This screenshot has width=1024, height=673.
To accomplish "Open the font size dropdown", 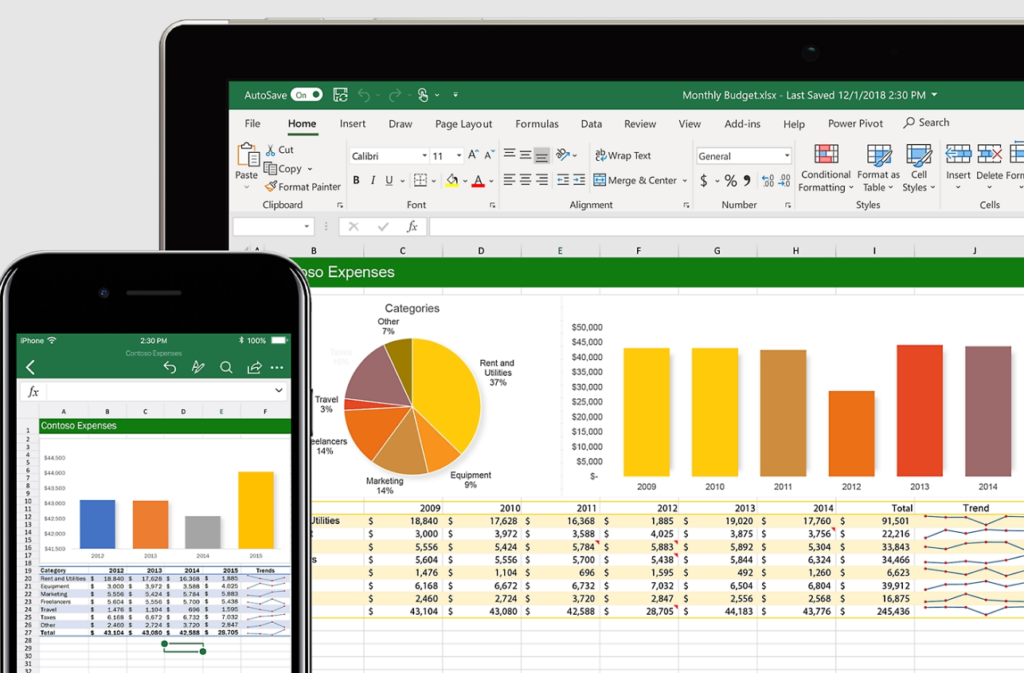I will [457, 155].
